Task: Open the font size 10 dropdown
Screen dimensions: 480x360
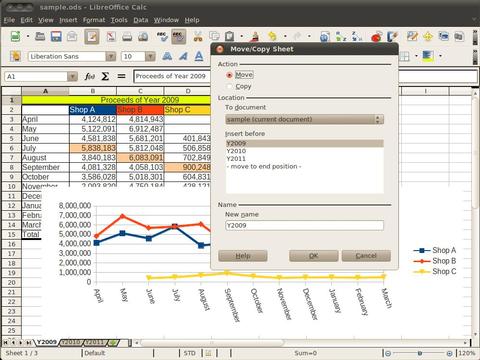Action: click(151, 56)
